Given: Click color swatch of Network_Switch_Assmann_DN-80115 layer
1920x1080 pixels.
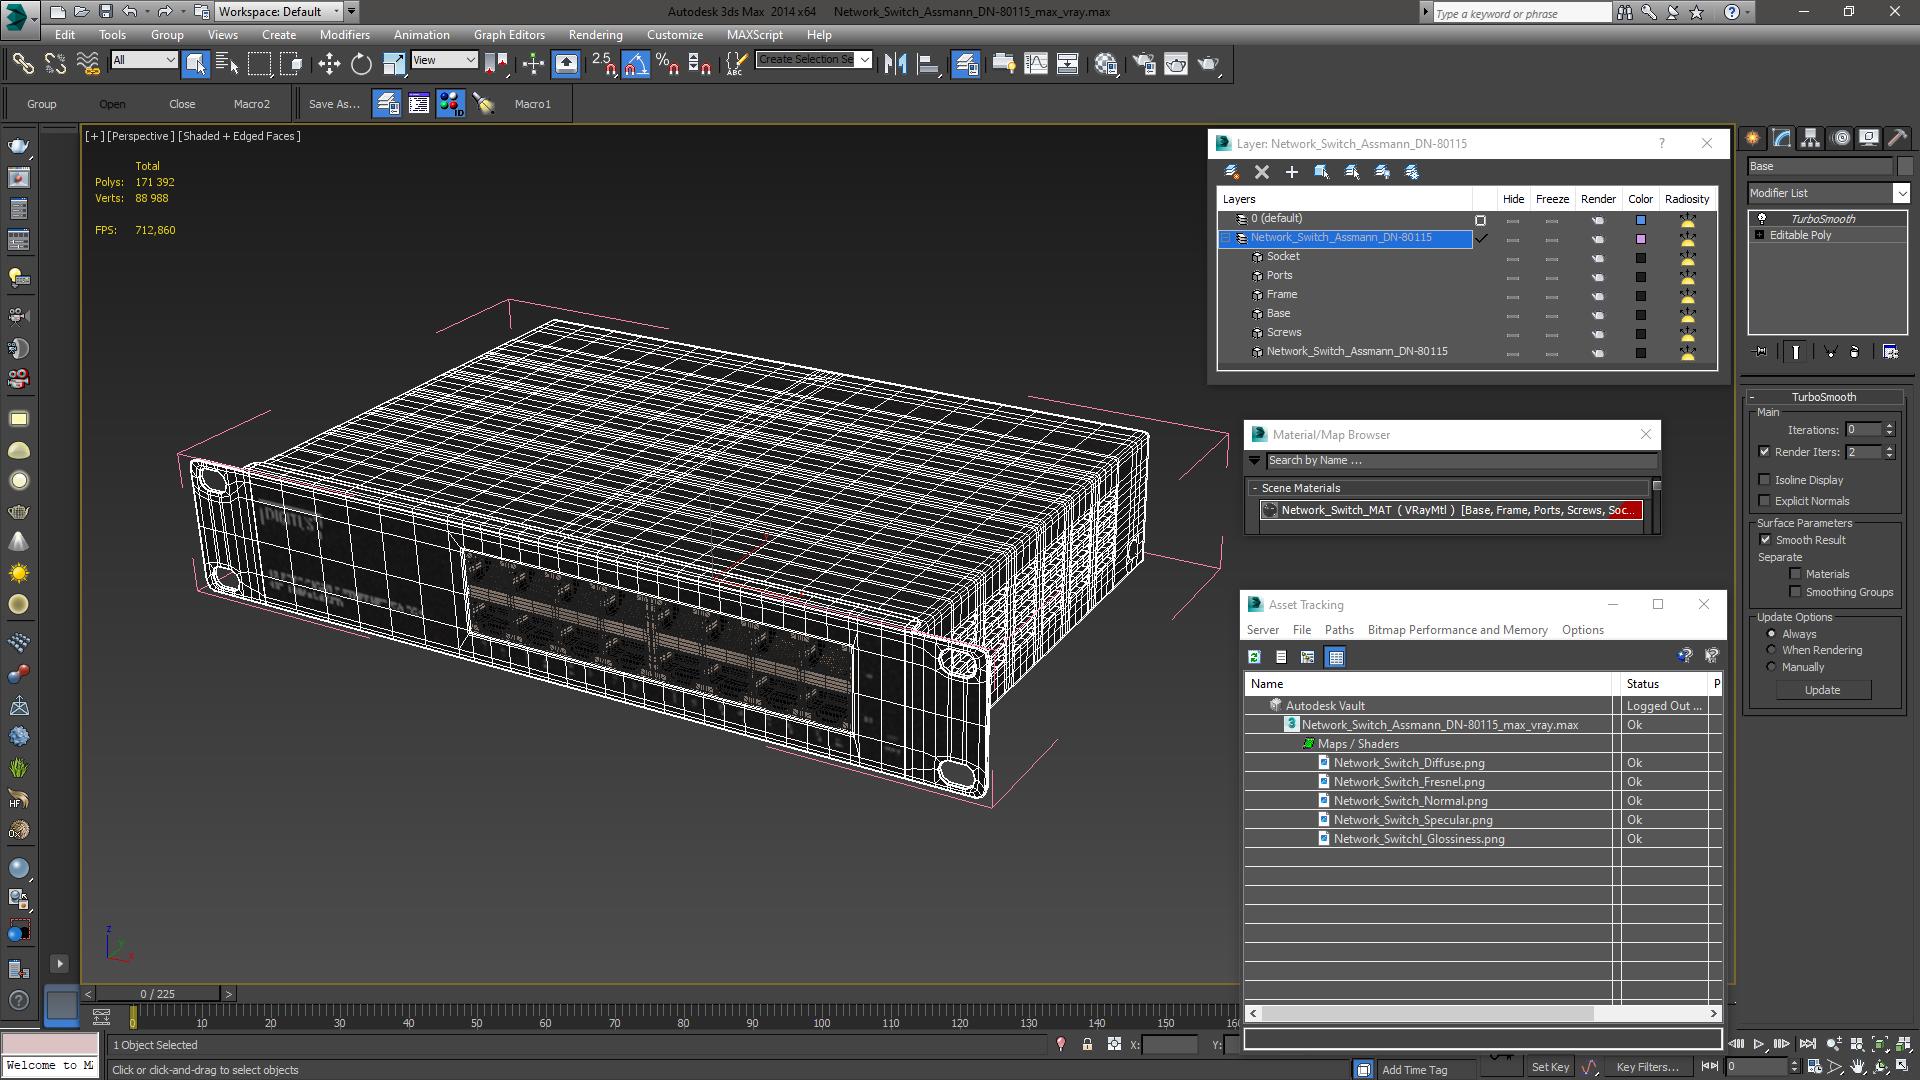Looking at the screenshot, I should pyautogui.click(x=1640, y=239).
